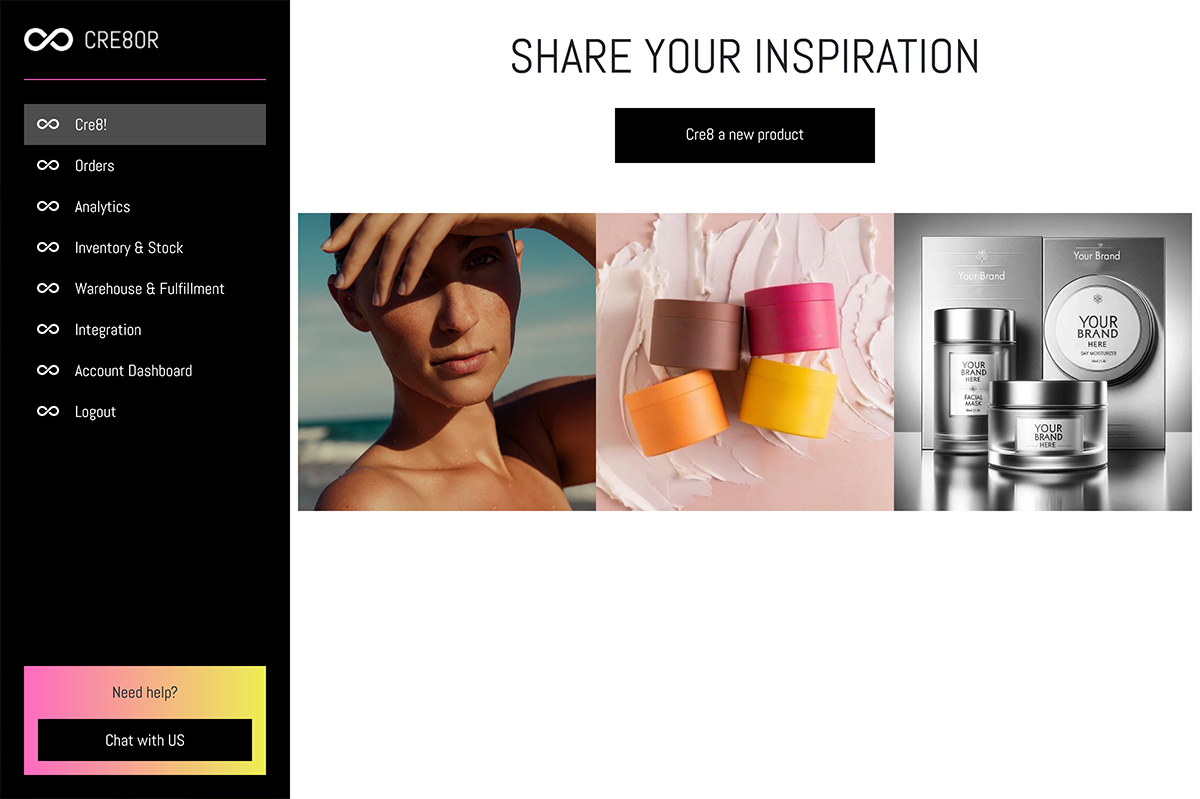Click the infinity icon beside Cre8!
The height and width of the screenshot is (799, 1200).
pyautogui.click(x=48, y=125)
